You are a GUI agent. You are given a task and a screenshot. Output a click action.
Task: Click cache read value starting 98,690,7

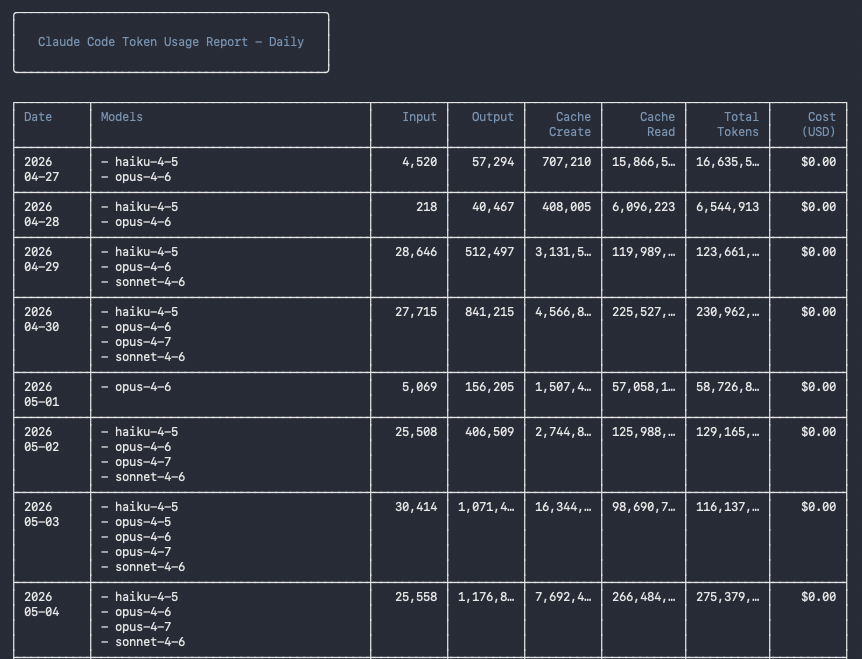point(643,507)
